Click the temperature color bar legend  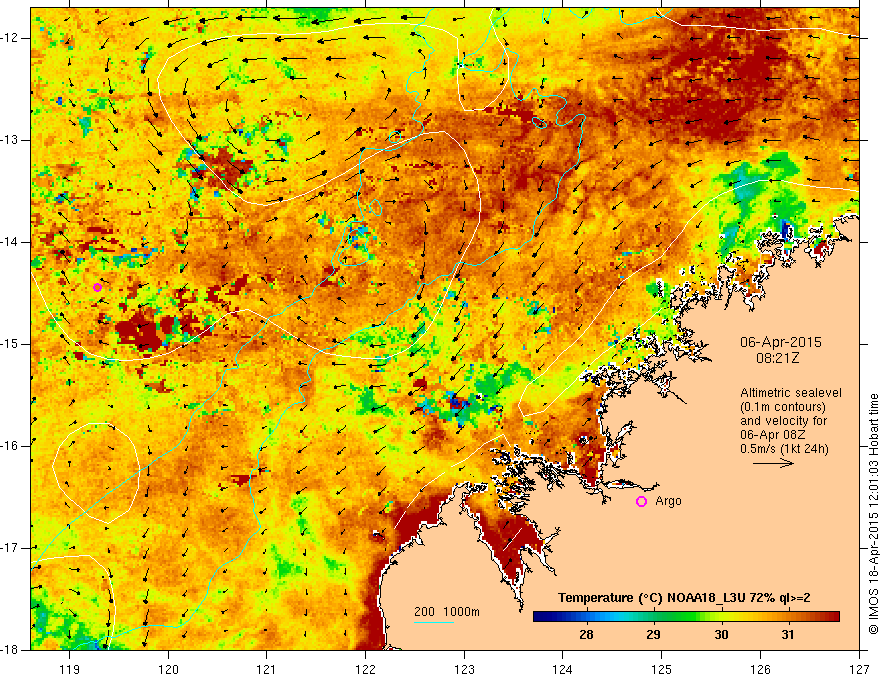pyautogui.click(x=686, y=617)
